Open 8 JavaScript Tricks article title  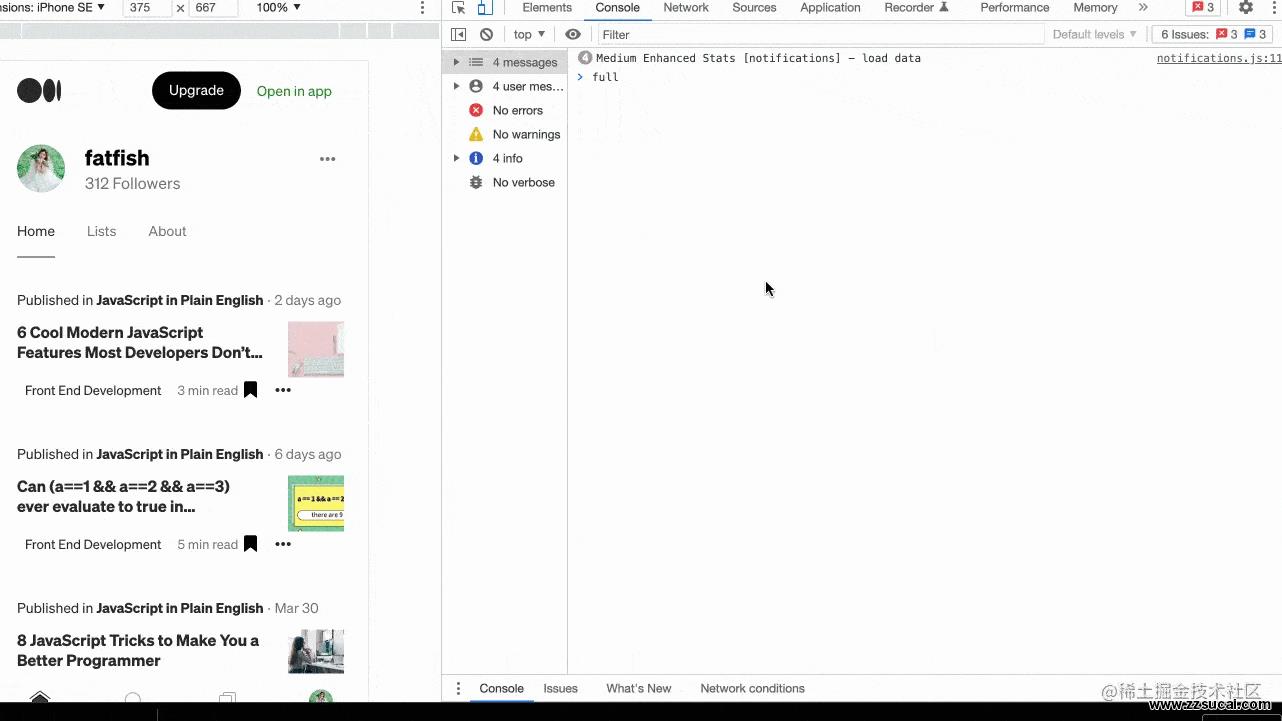point(138,650)
